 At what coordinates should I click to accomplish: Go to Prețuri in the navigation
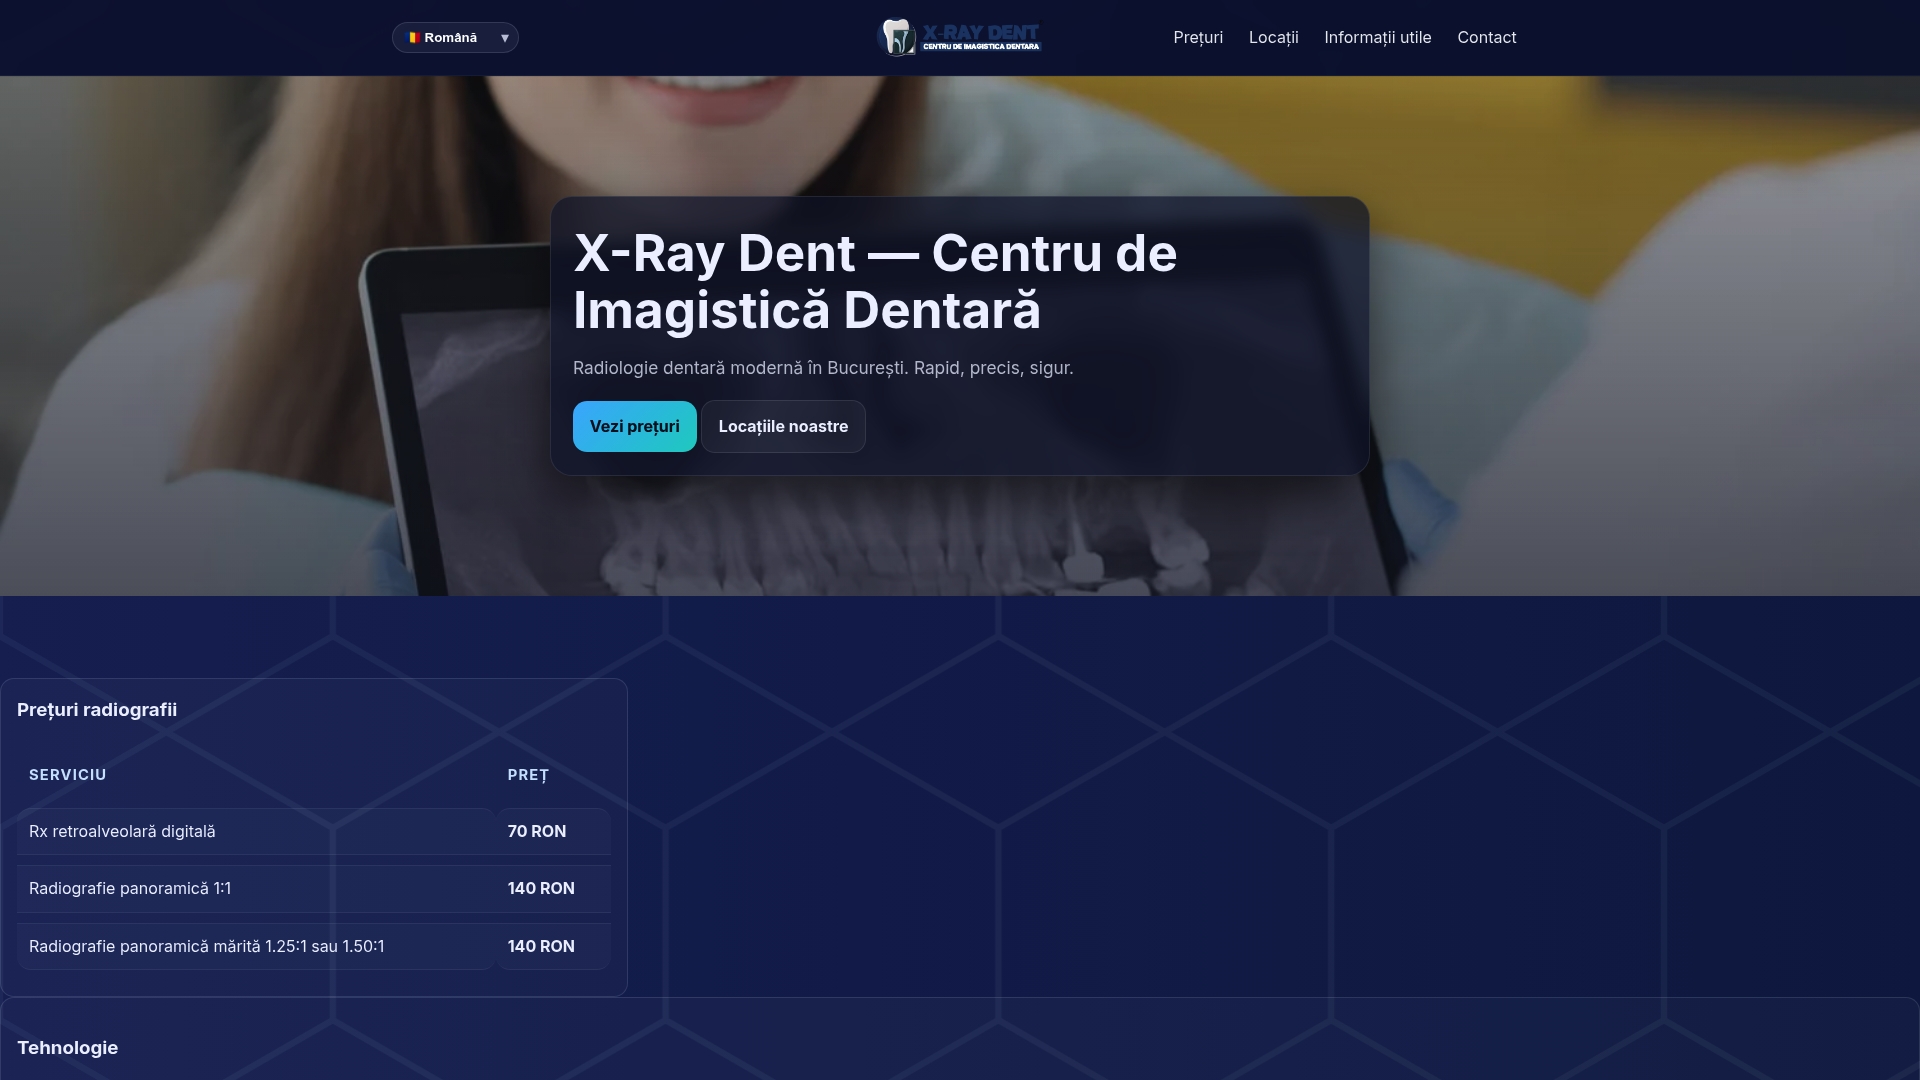pos(1198,37)
